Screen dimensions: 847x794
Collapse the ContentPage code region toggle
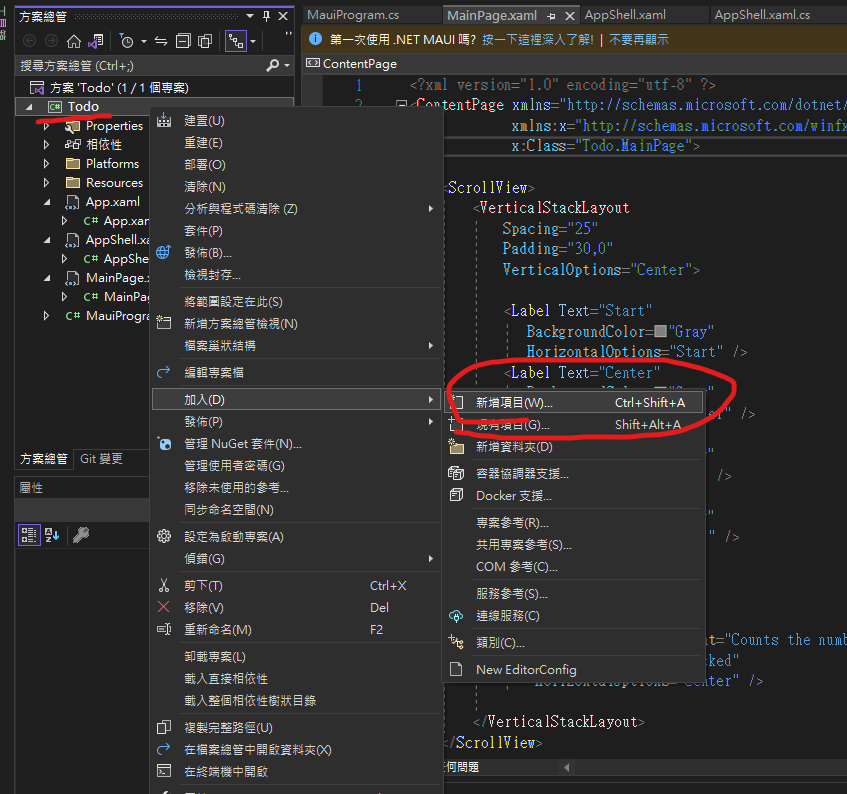[x=401, y=104]
